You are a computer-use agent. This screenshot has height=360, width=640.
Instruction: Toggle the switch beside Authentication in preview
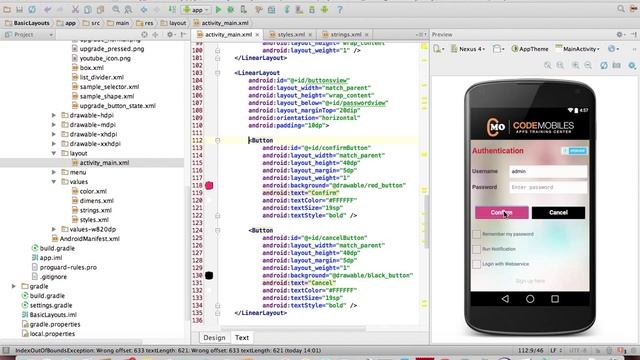[x=575, y=151]
